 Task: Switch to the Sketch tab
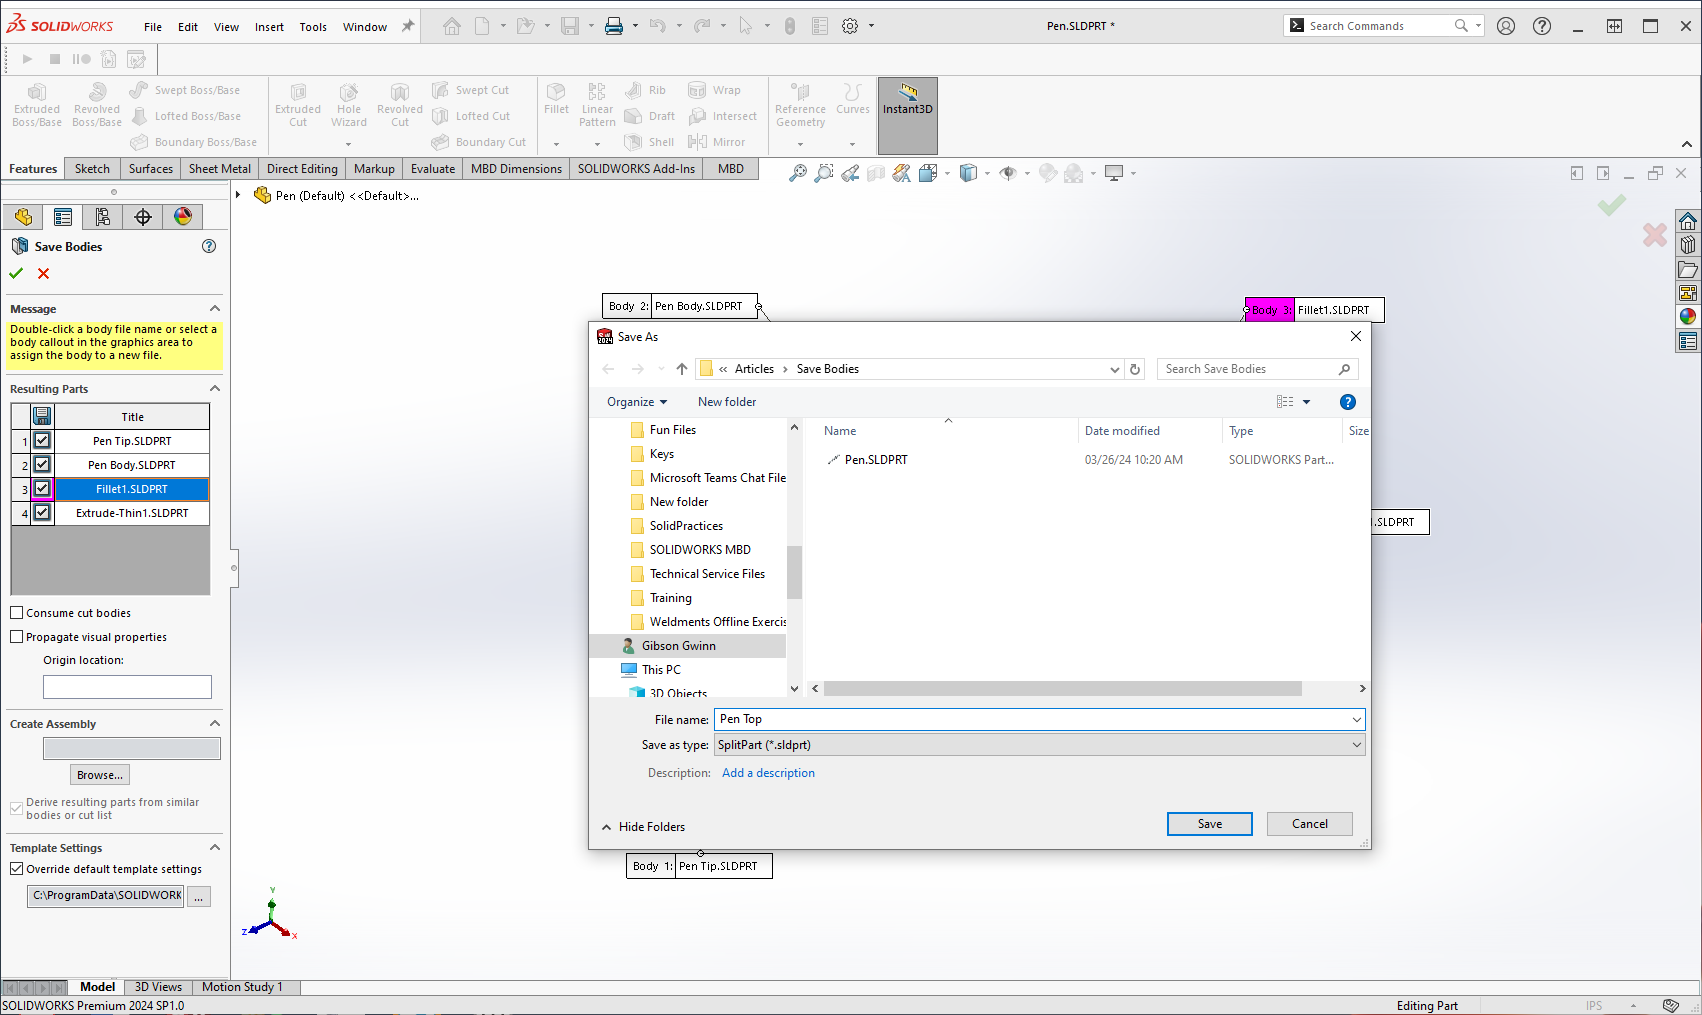click(x=92, y=169)
